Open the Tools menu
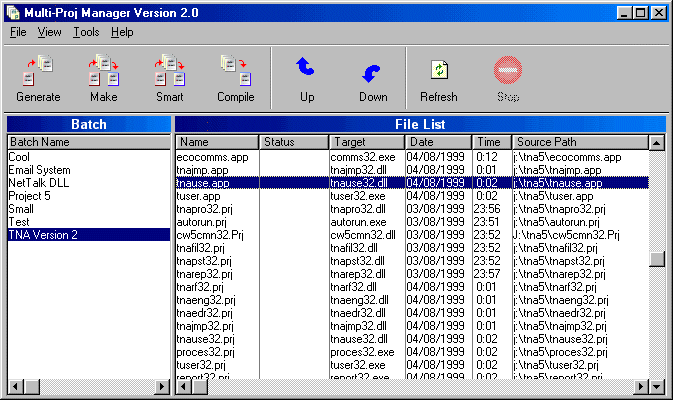The image size is (673, 400). pyautogui.click(x=86, y=32)
